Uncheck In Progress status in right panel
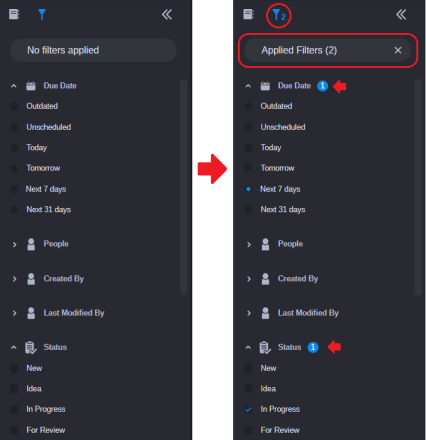 coord(248,409)
